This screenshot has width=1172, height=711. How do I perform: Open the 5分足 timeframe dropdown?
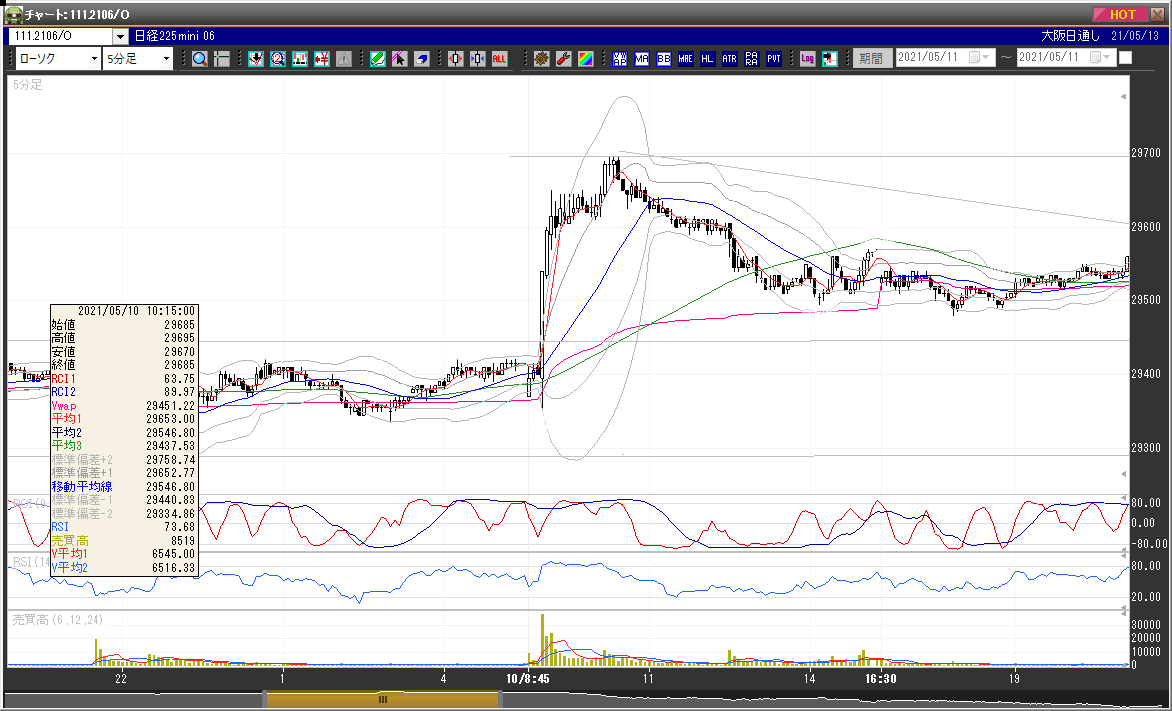click(138, 58)
